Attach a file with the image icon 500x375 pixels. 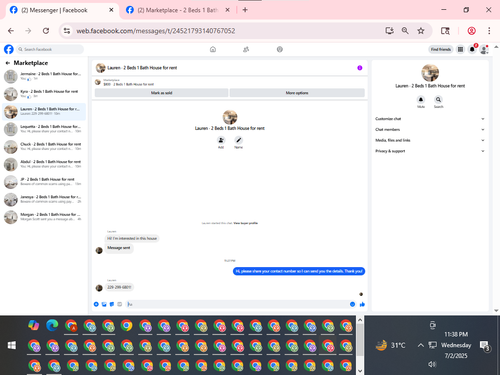pos(104,304)
